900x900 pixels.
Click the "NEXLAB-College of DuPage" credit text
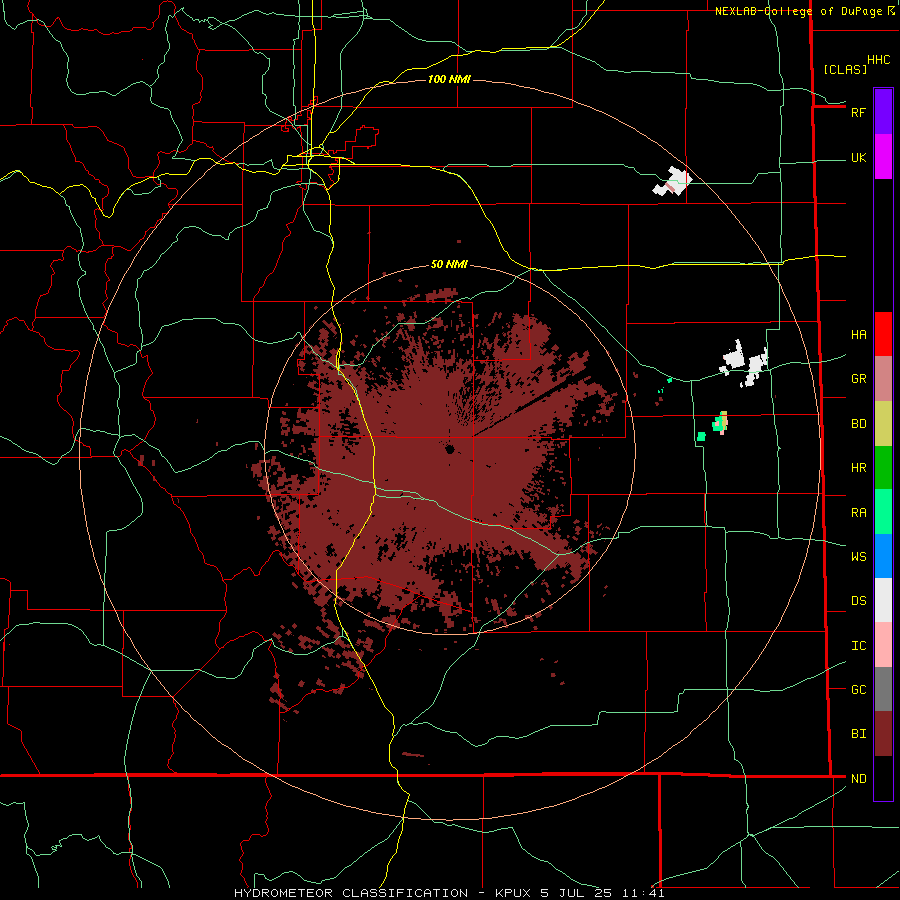click(799, 11)
